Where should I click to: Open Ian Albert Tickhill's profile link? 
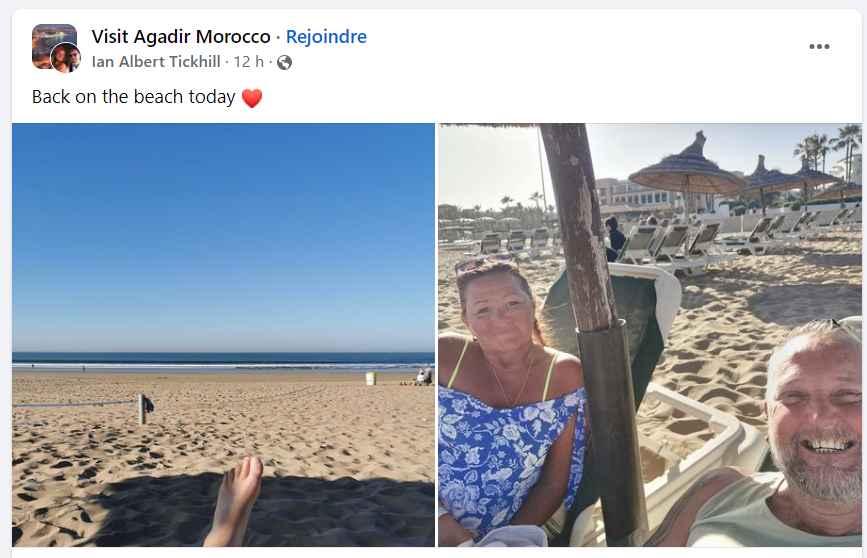tap(157, 62)
